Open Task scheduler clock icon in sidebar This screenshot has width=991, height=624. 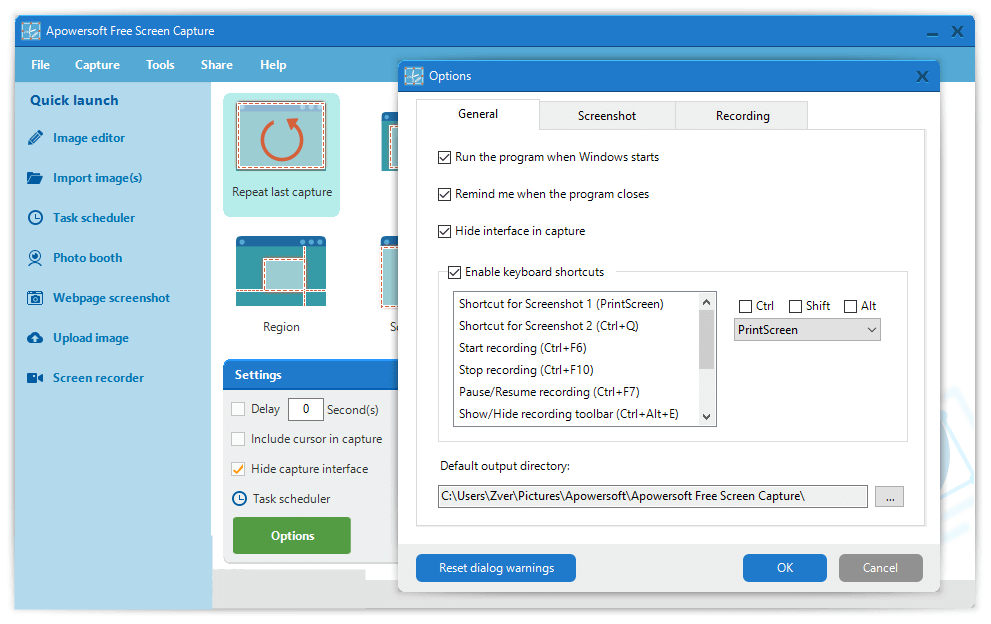[36, 218]
